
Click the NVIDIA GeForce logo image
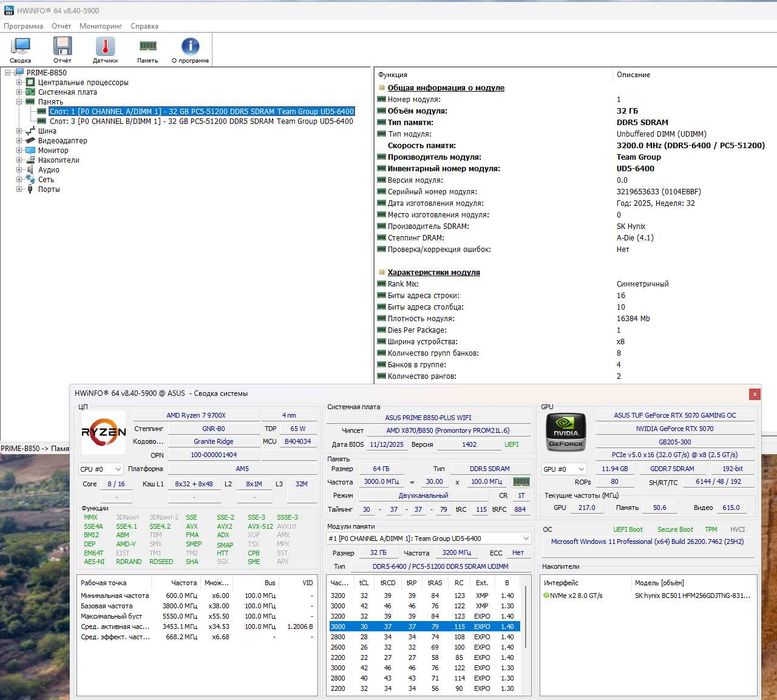564,434
